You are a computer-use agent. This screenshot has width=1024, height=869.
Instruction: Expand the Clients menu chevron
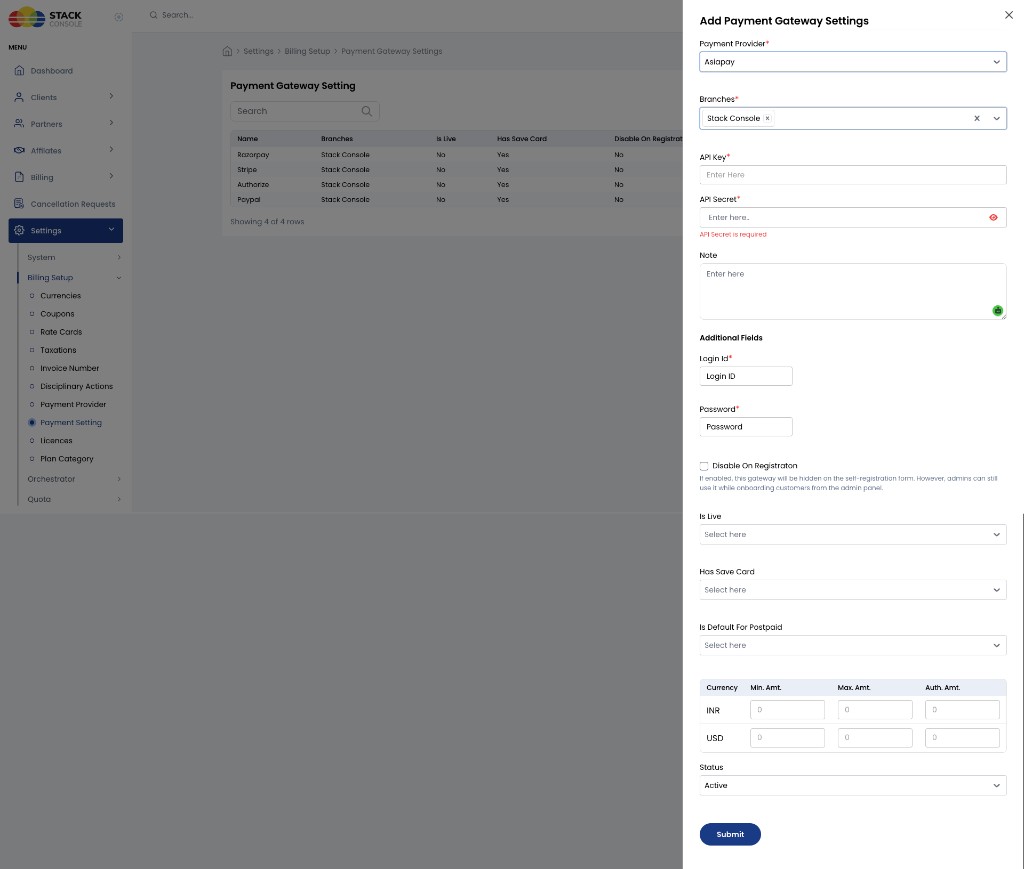pyautogui.click(x=111, y=97)
